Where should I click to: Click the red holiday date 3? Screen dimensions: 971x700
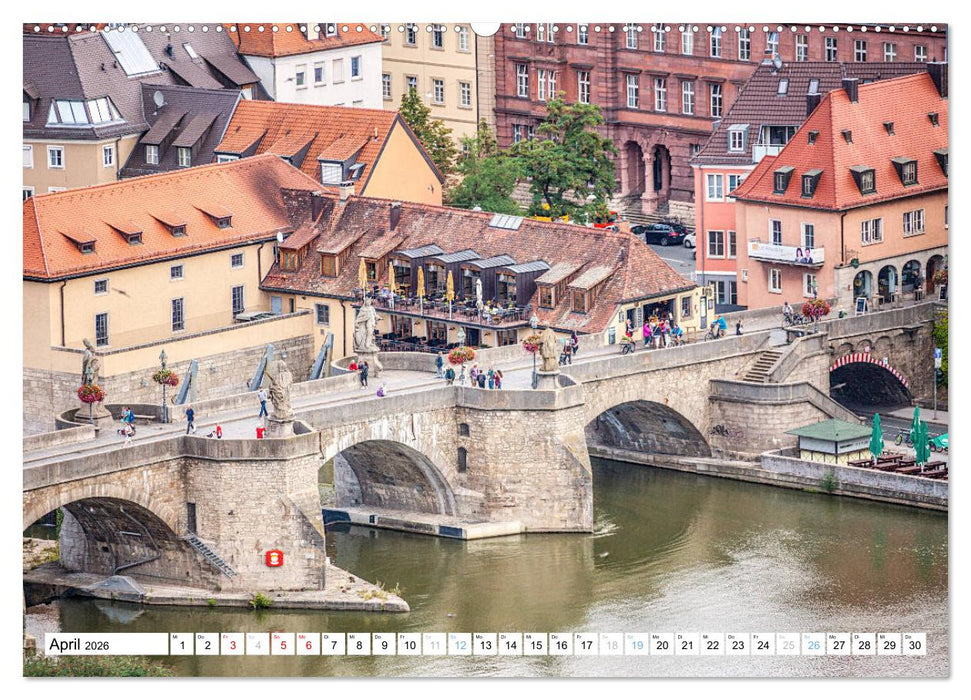[232, 648]
